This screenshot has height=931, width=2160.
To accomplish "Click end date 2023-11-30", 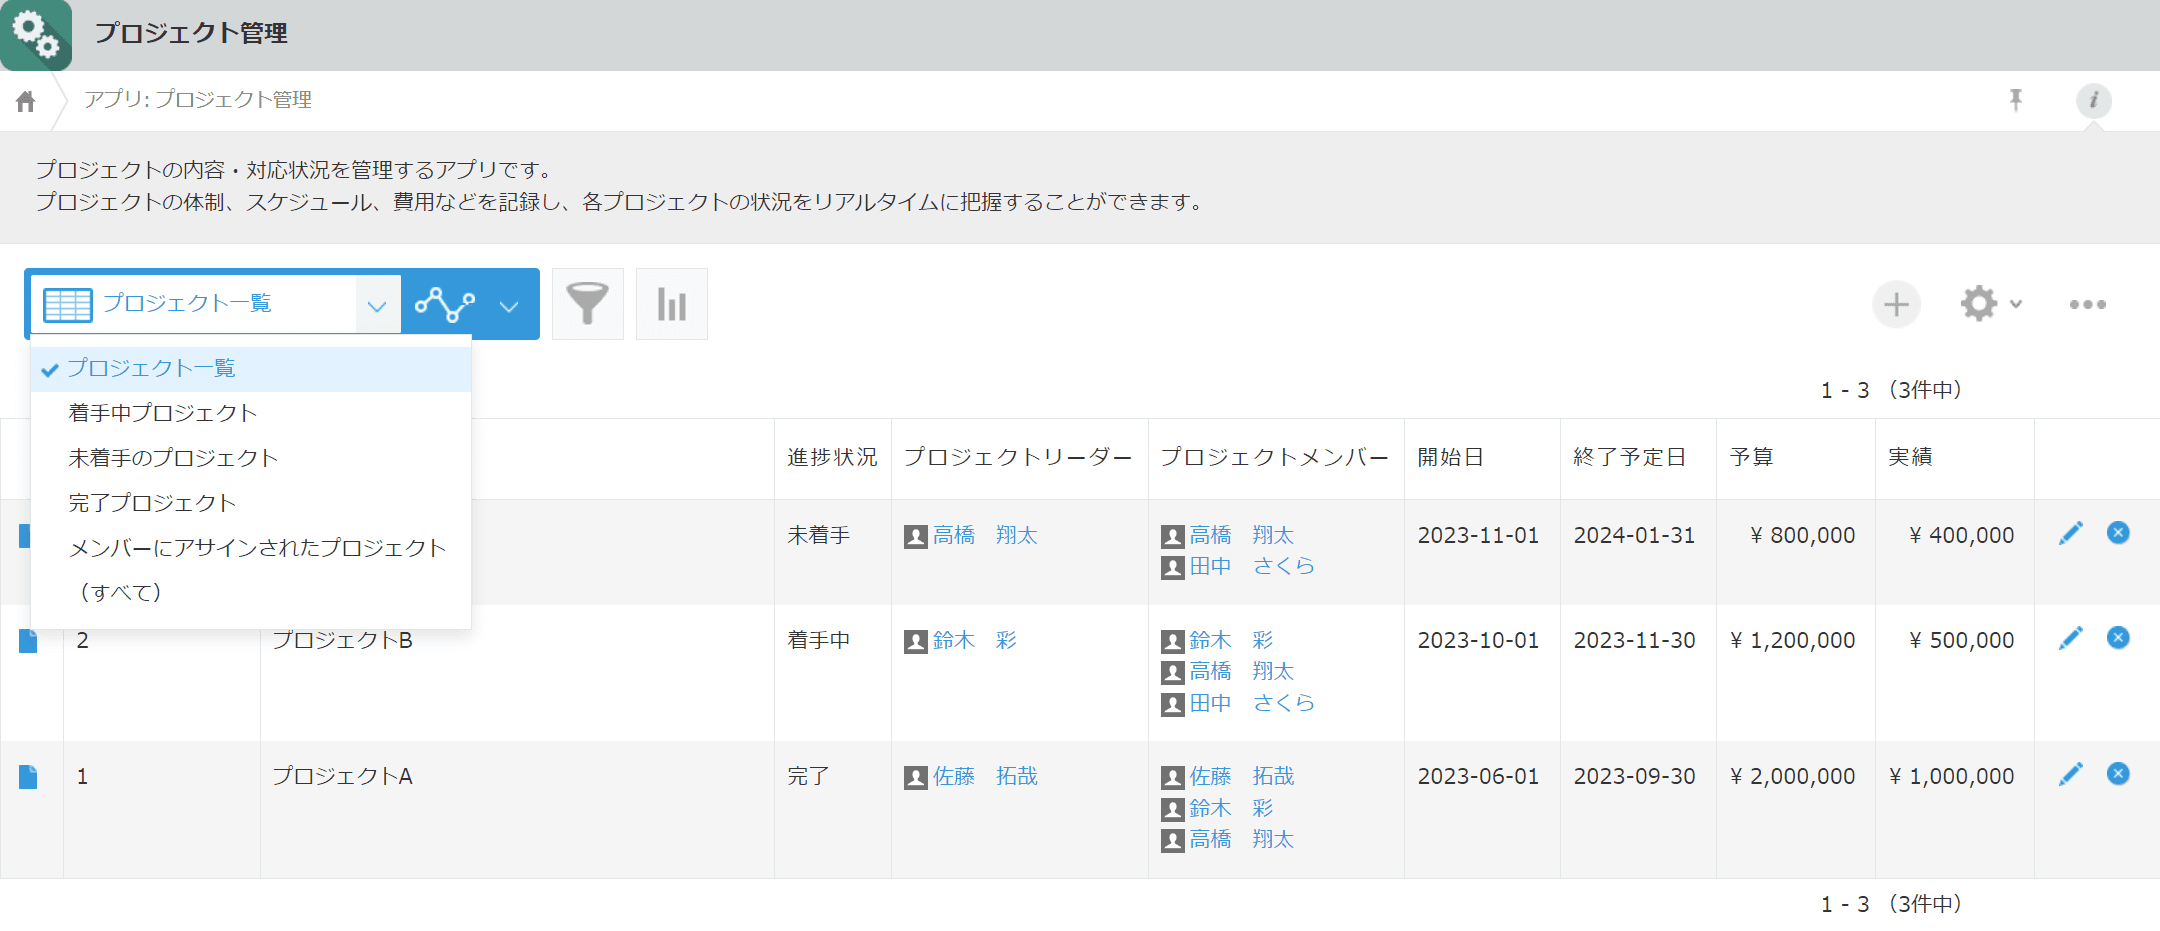I will pos(1634,641).
